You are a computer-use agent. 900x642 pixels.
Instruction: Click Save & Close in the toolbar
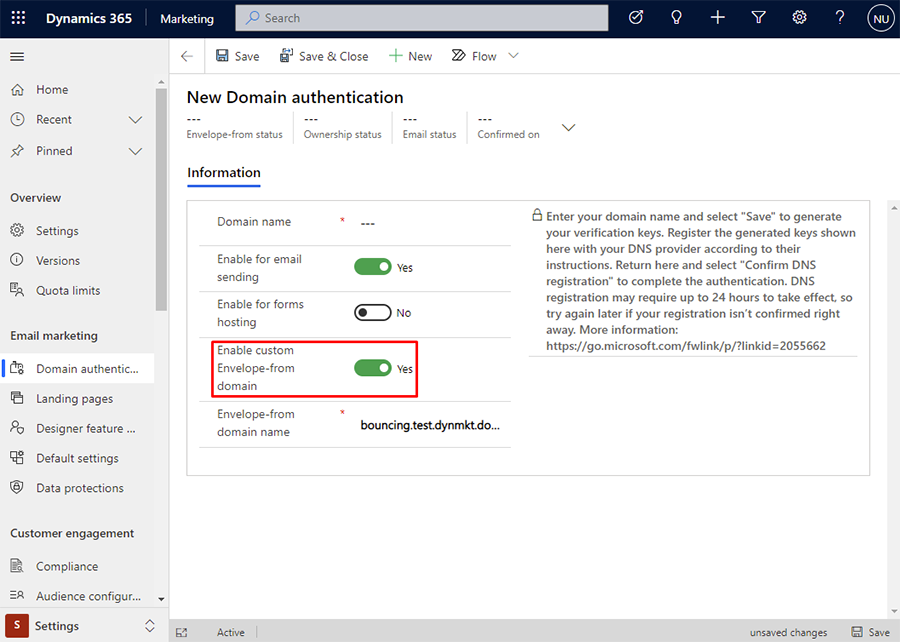[x=324, y=56]
